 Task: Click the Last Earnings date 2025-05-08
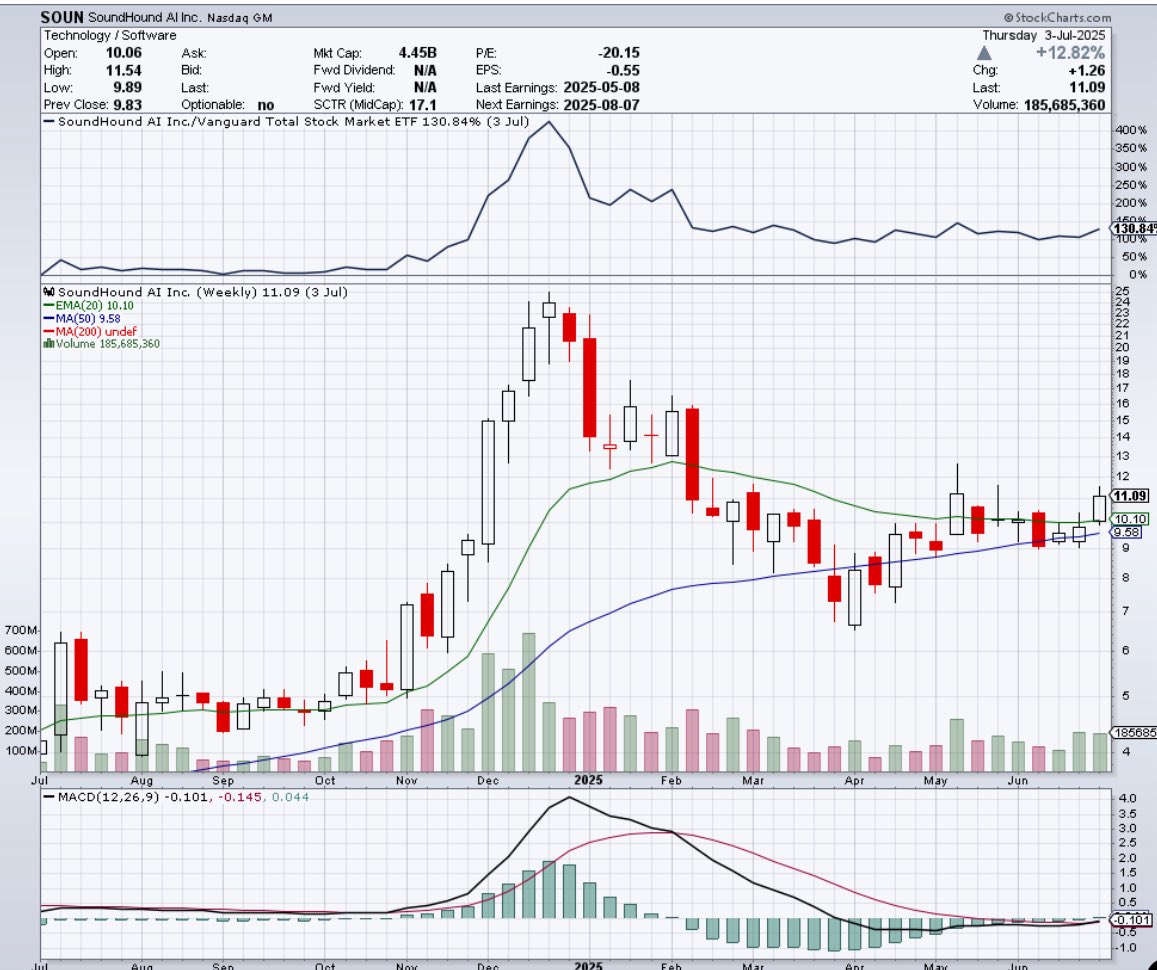coord(601,87)
